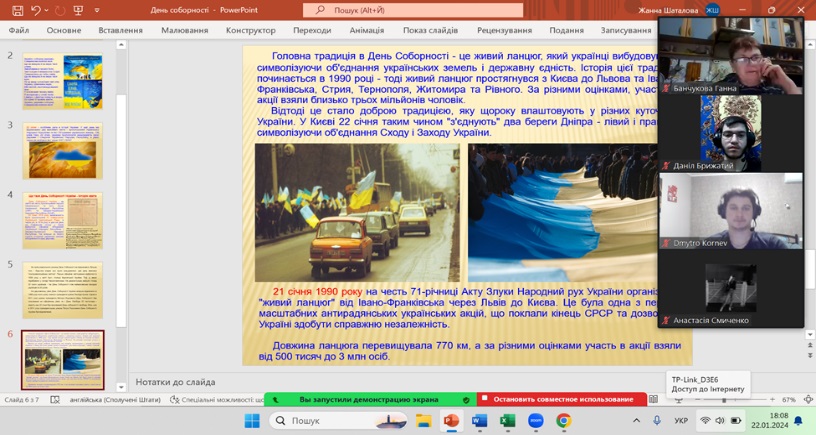
Task: Select Dmytro Kornev video tile
Action: (731, 211)
